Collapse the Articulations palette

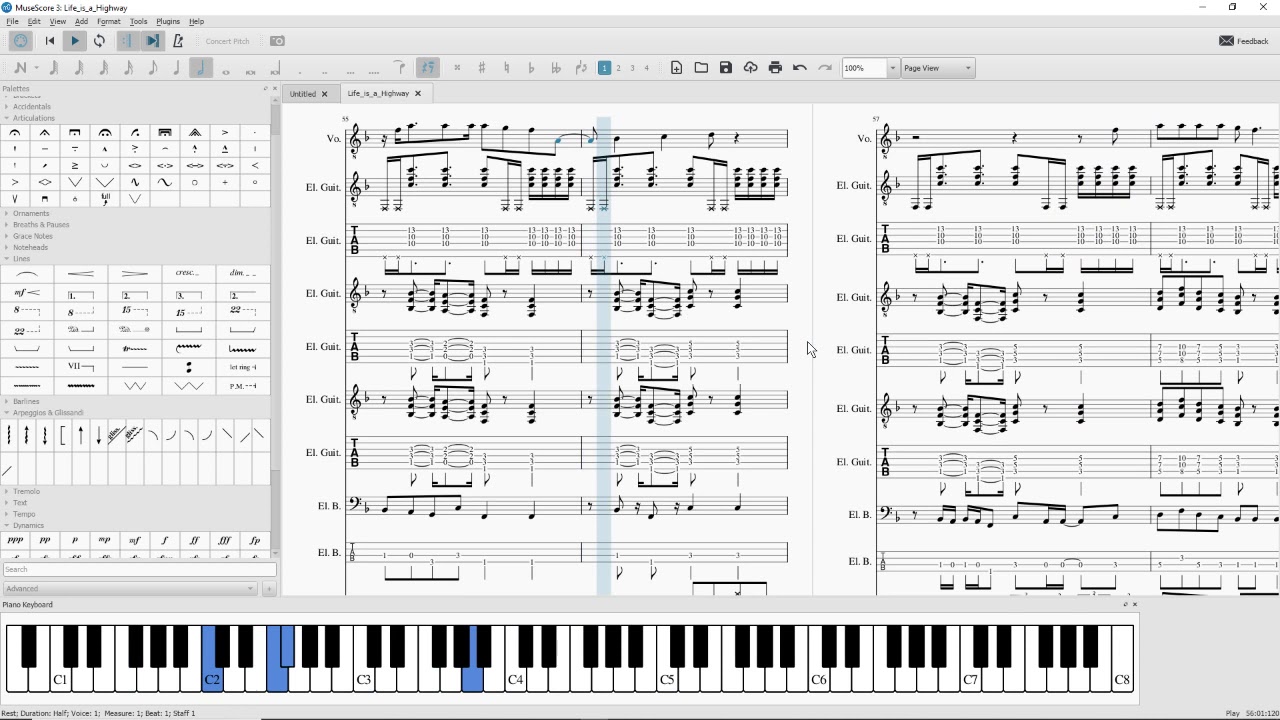[34, 118]
